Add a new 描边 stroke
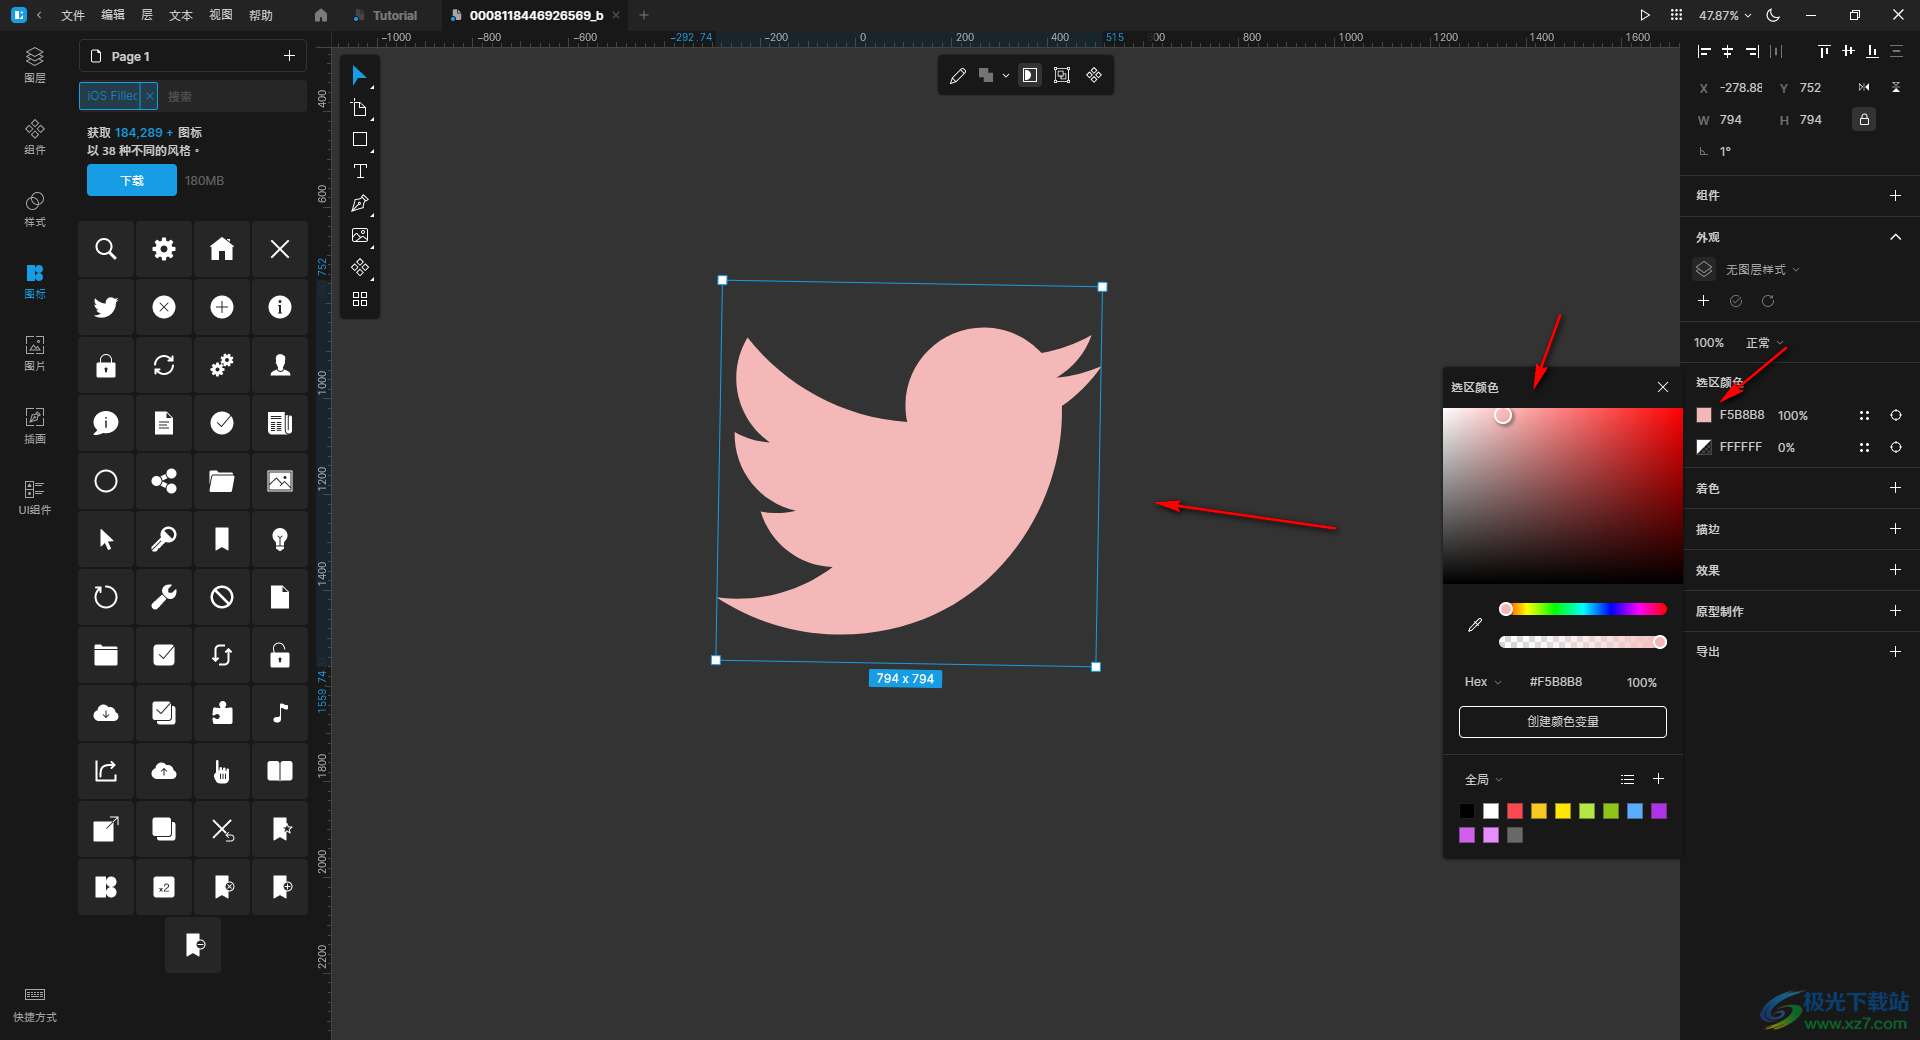1920x1040 pixels. 1895,529
